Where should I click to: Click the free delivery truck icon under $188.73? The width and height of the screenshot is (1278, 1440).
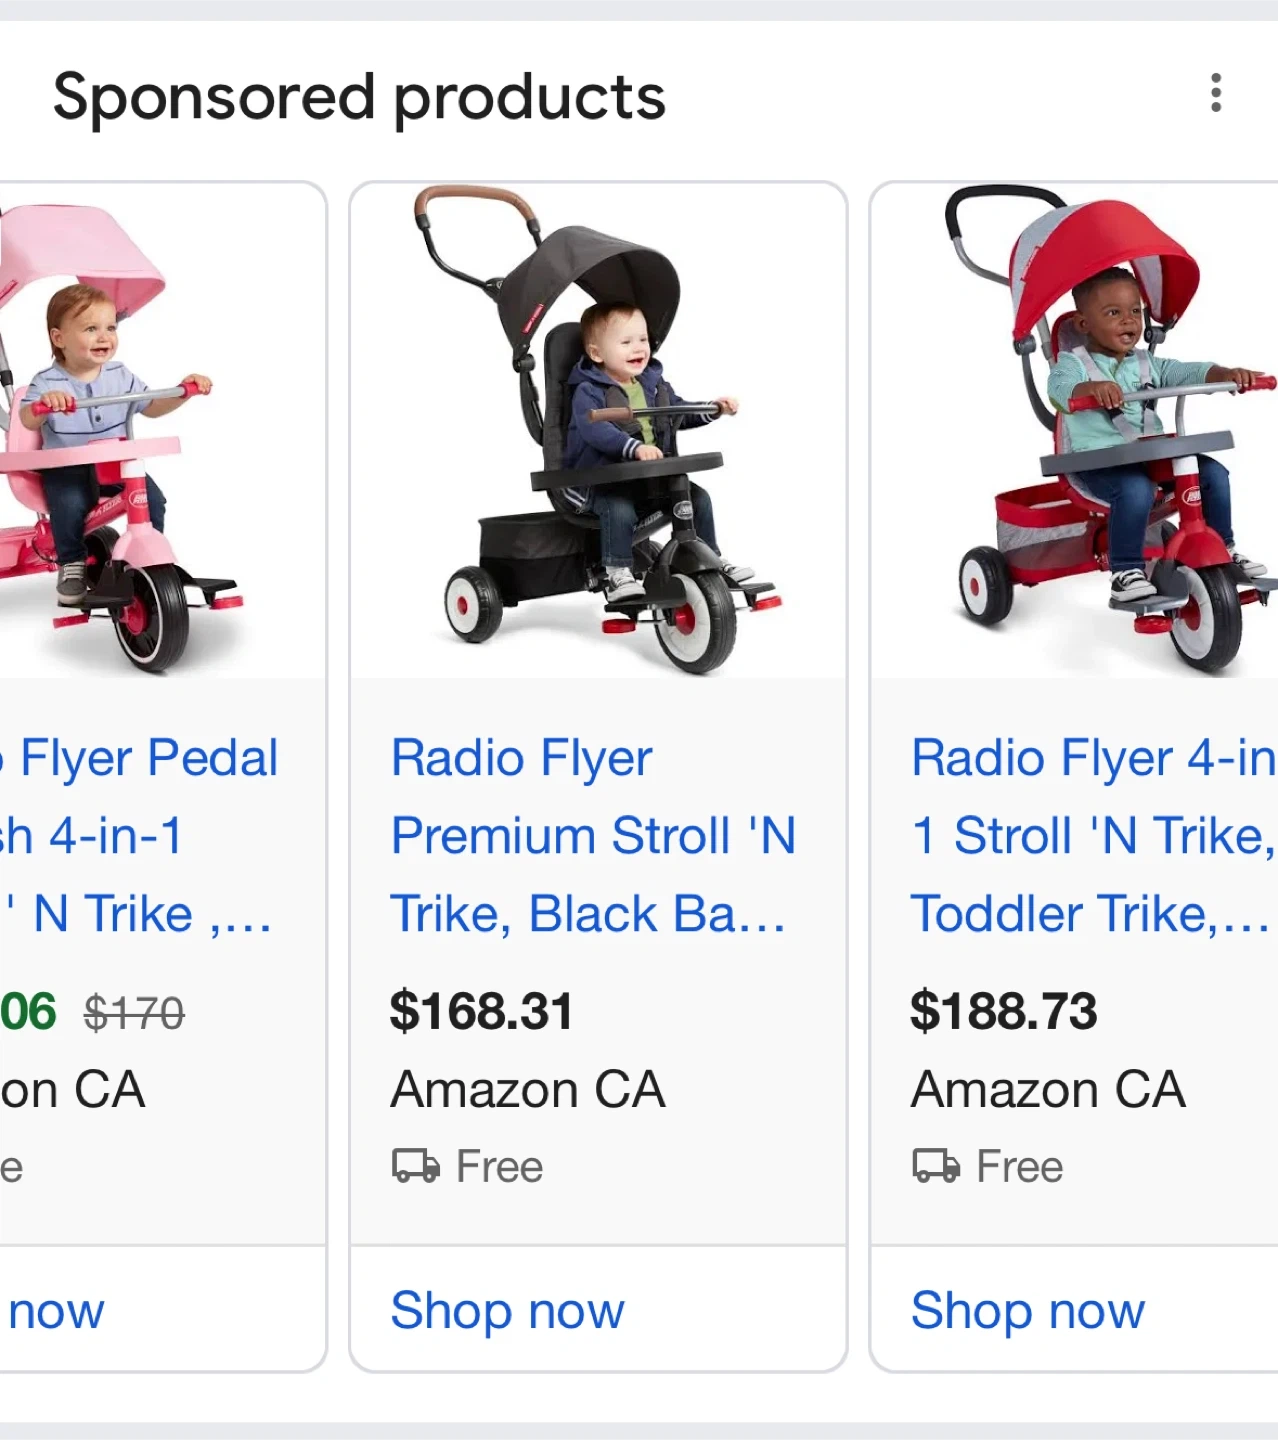point(936,1166)
